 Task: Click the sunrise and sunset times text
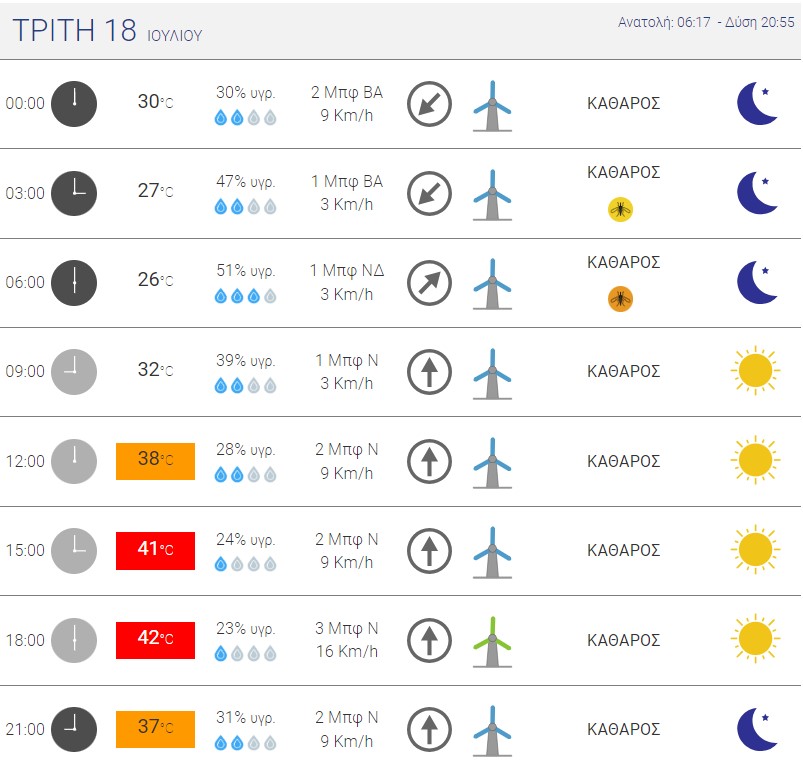706,22
